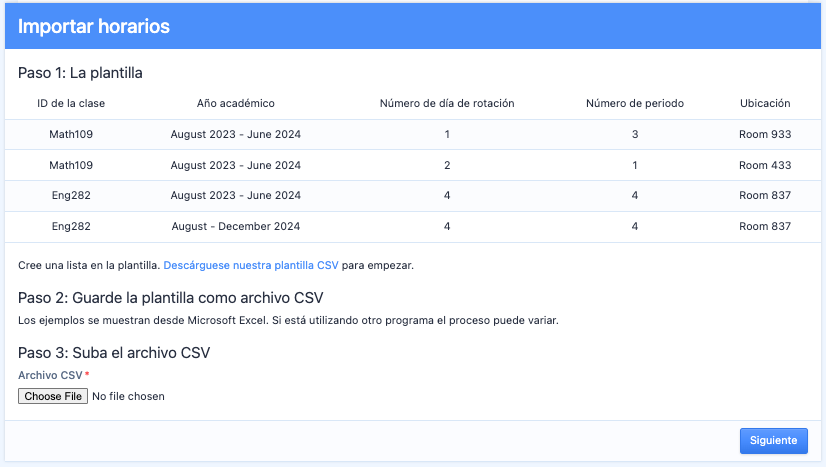Click Eng282 in the August - December row
This screenshot has width=826, height=467.
[71, 226]
